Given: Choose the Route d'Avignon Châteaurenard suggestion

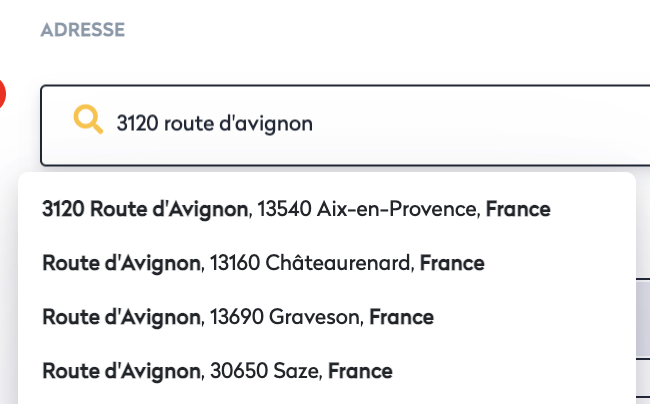Looking at the screenshot, I should (x=263, y=264).
